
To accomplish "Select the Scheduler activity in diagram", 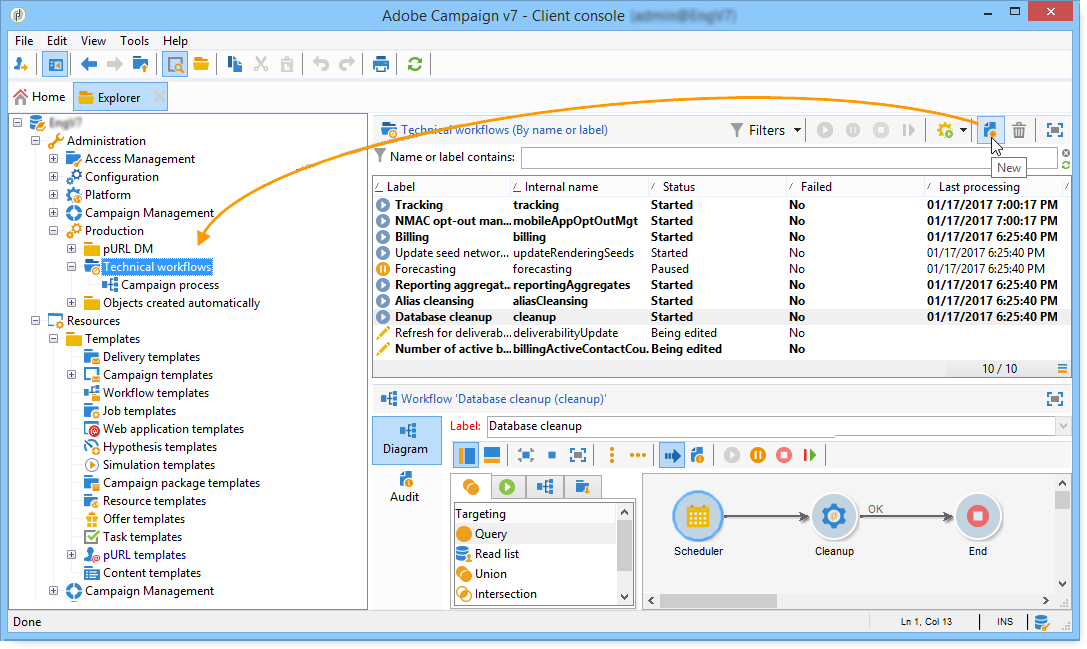I will pyautogui.click(x=697, y=516).
